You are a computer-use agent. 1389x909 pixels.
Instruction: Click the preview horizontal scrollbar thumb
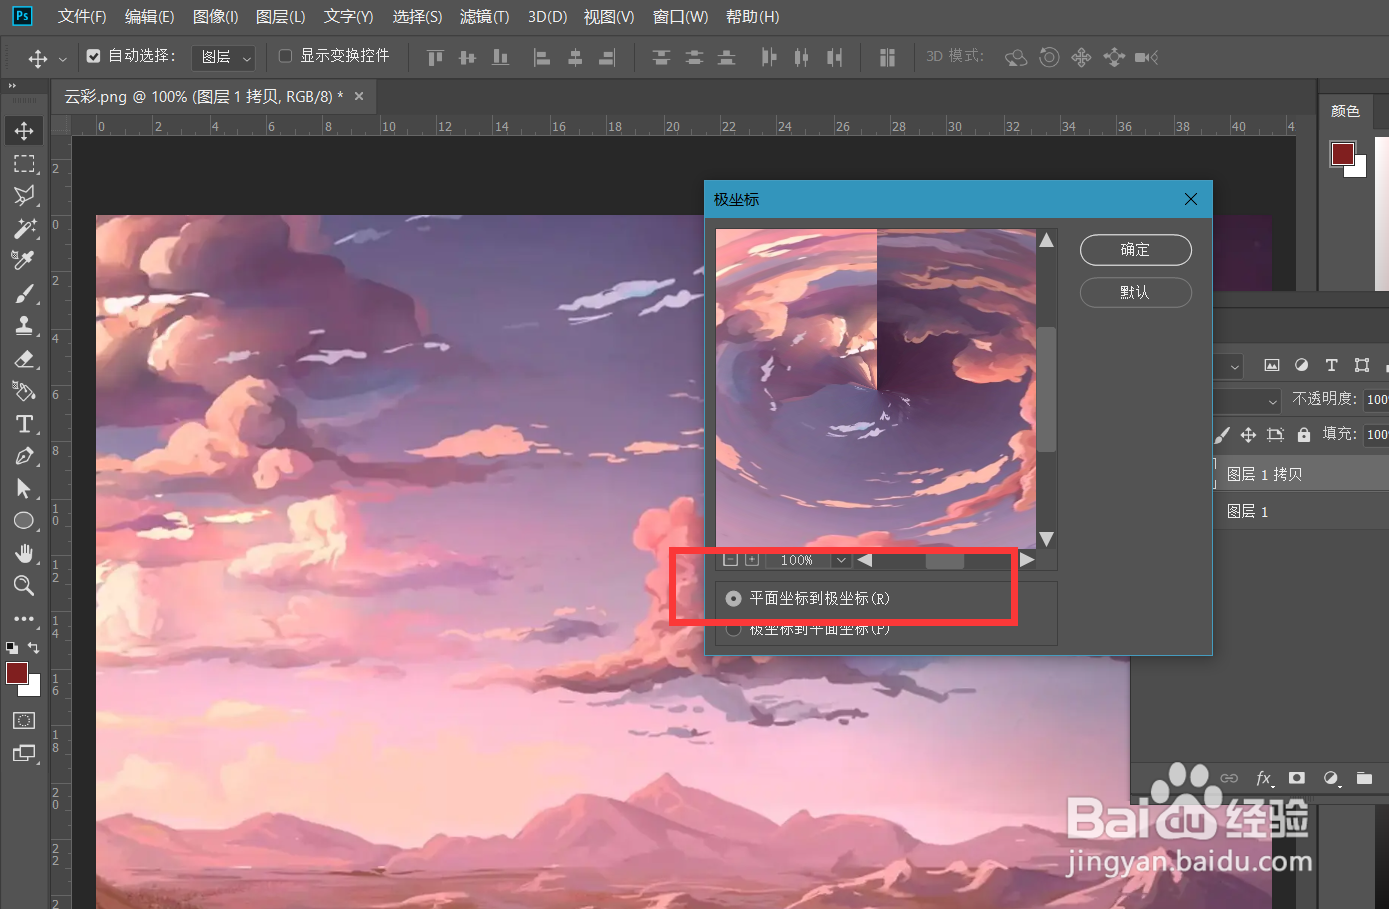click(x=945, y=560)
